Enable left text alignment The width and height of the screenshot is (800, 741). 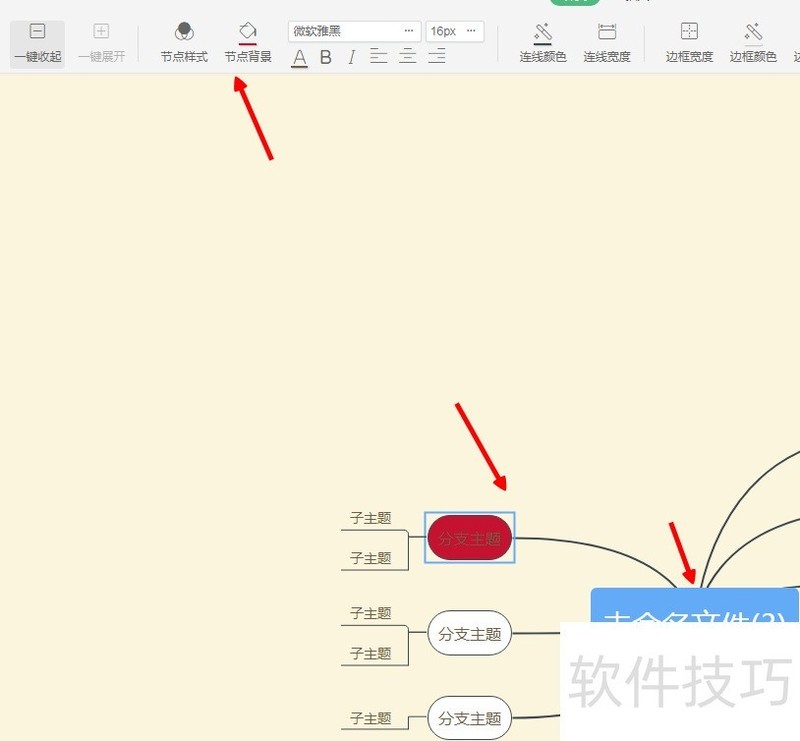[x=378, y=57]
